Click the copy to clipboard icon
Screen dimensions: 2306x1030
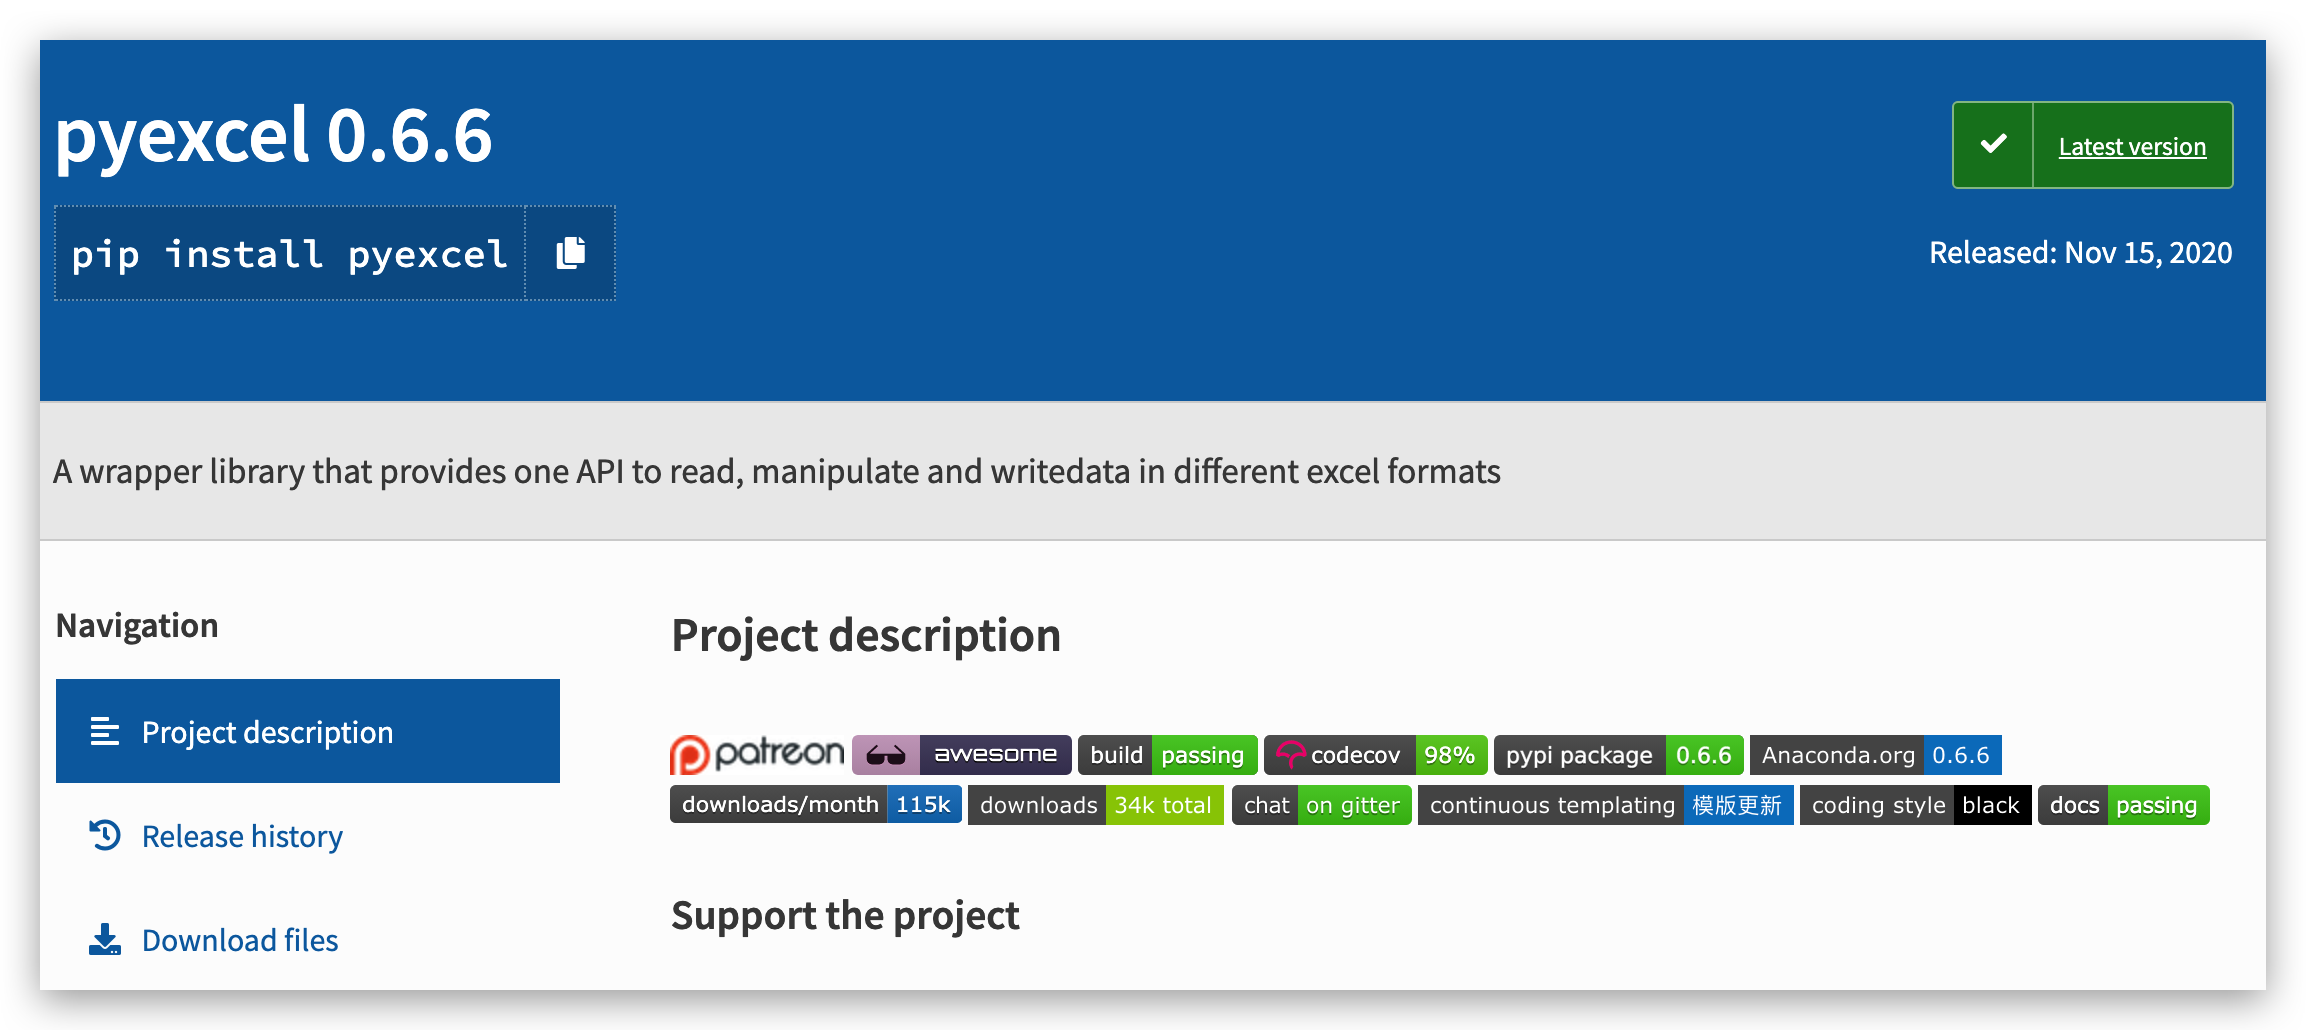coord(570,253)
